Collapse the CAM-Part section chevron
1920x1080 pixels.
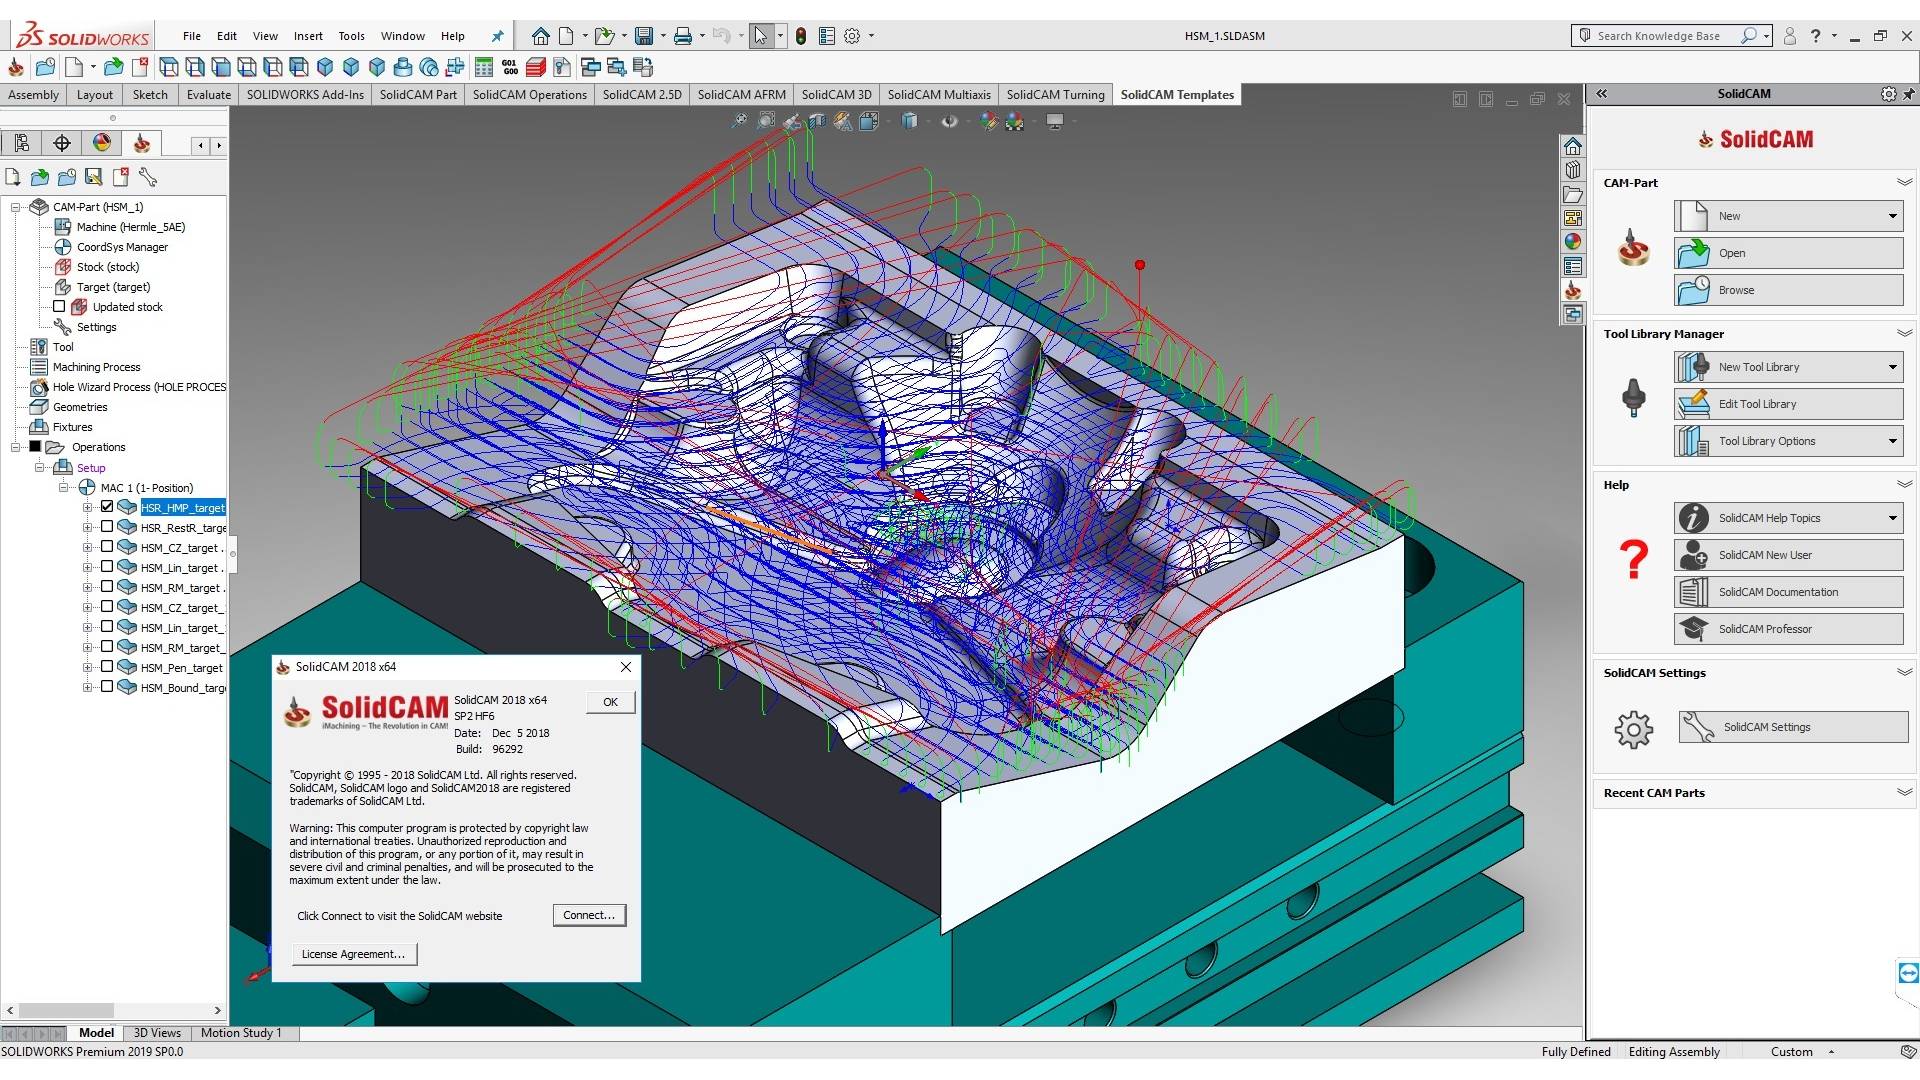click(1904, 182)
